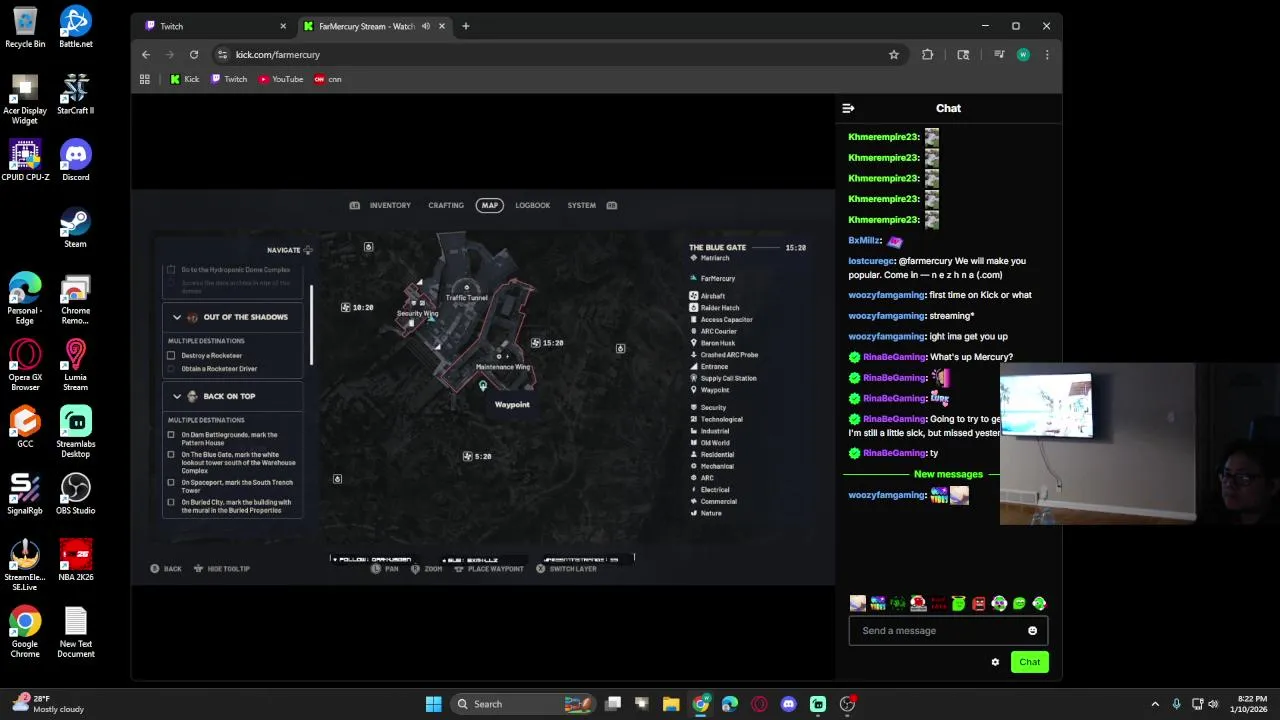Open the Inventory tab in game menu

(390, 205)
